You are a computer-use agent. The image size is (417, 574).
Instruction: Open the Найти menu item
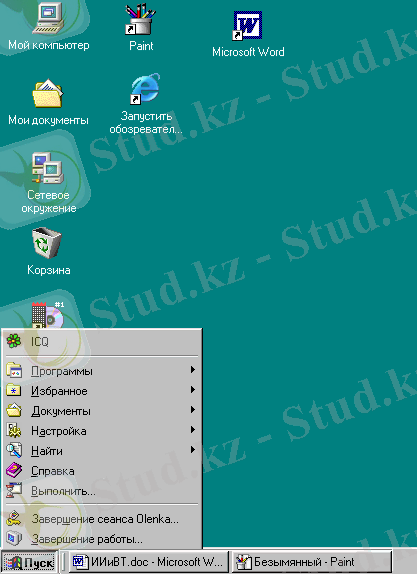coord(102,450)
